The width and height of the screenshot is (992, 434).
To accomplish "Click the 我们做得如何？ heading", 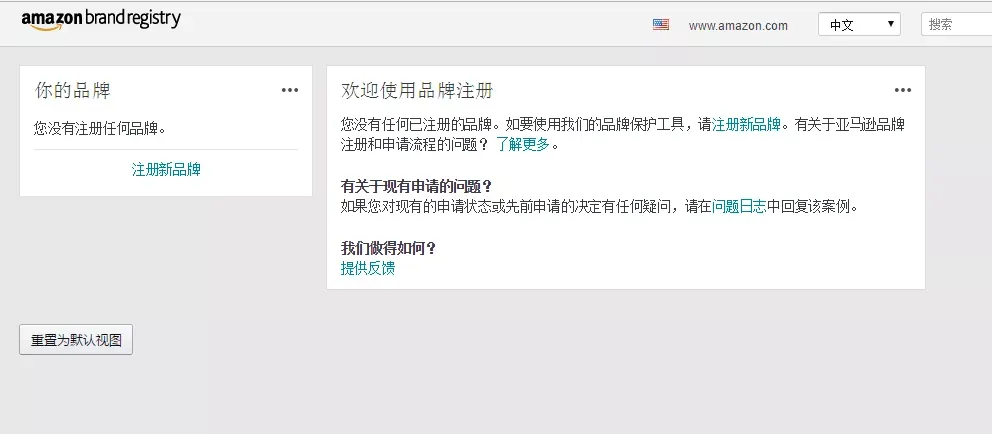I will tap(388, 249).
